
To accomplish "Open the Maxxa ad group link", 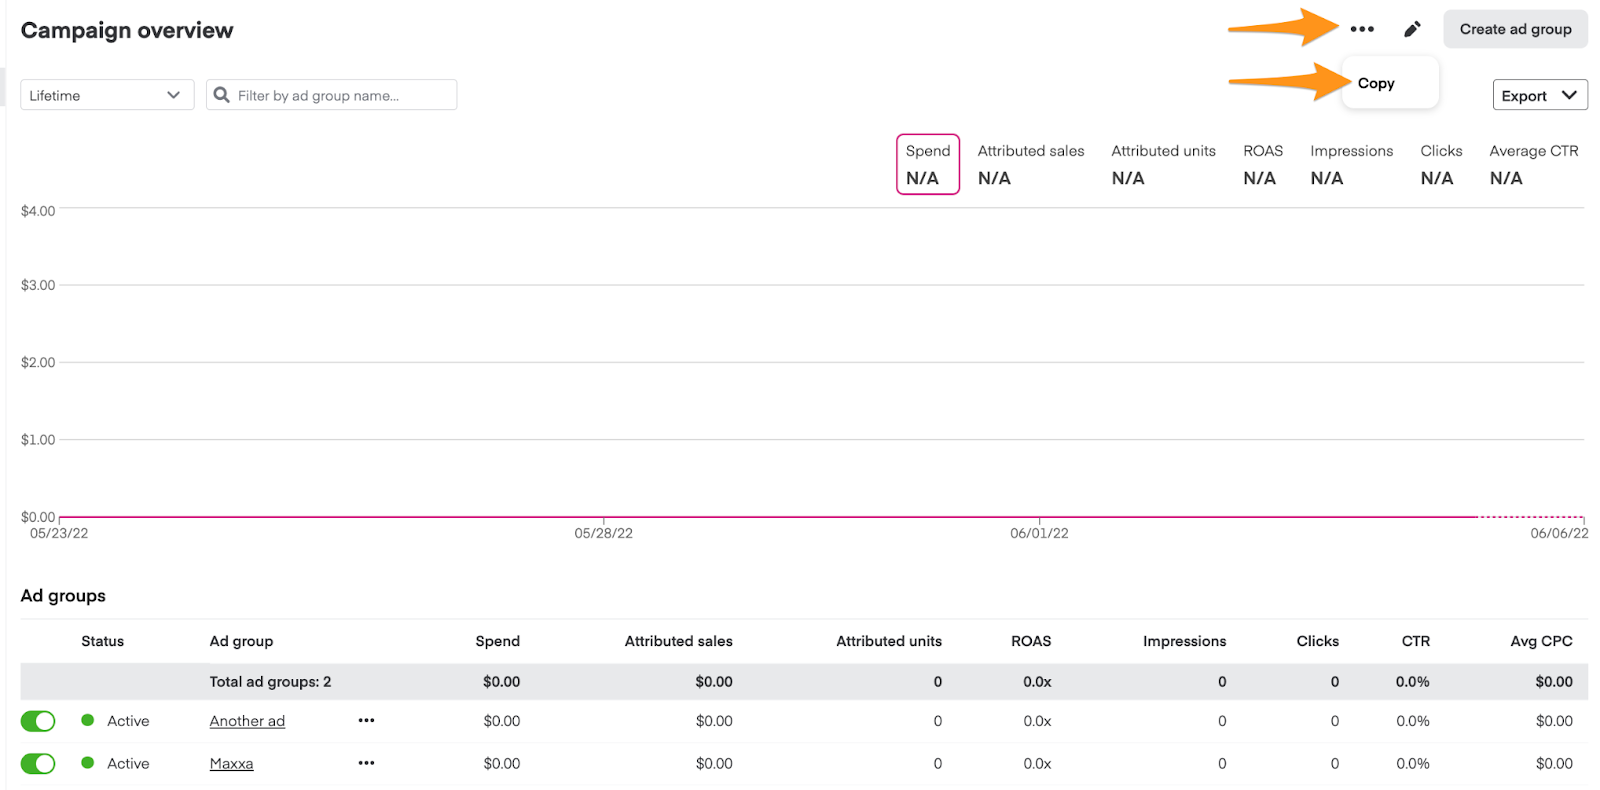I will pos(231,764).
